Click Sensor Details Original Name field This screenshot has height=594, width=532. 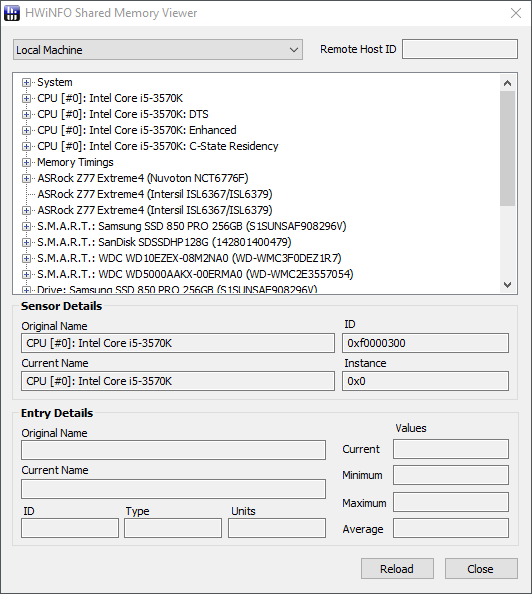click(178, 343)
